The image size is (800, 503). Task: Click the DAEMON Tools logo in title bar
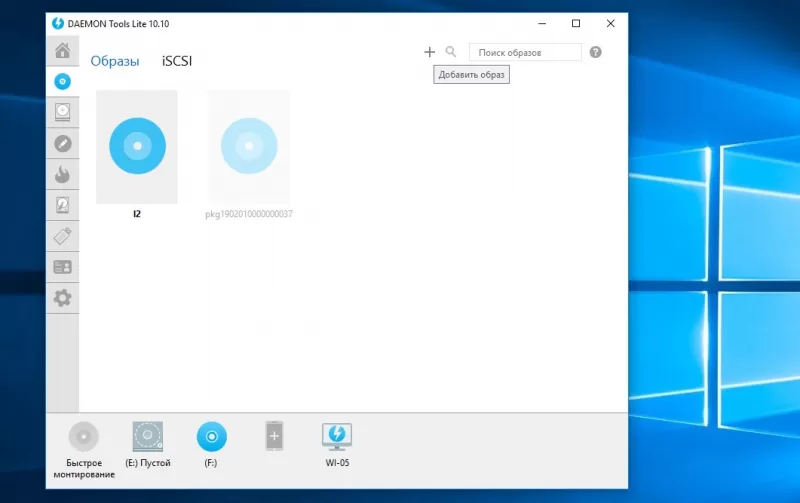pyautogui.click(x=58, y=23)
